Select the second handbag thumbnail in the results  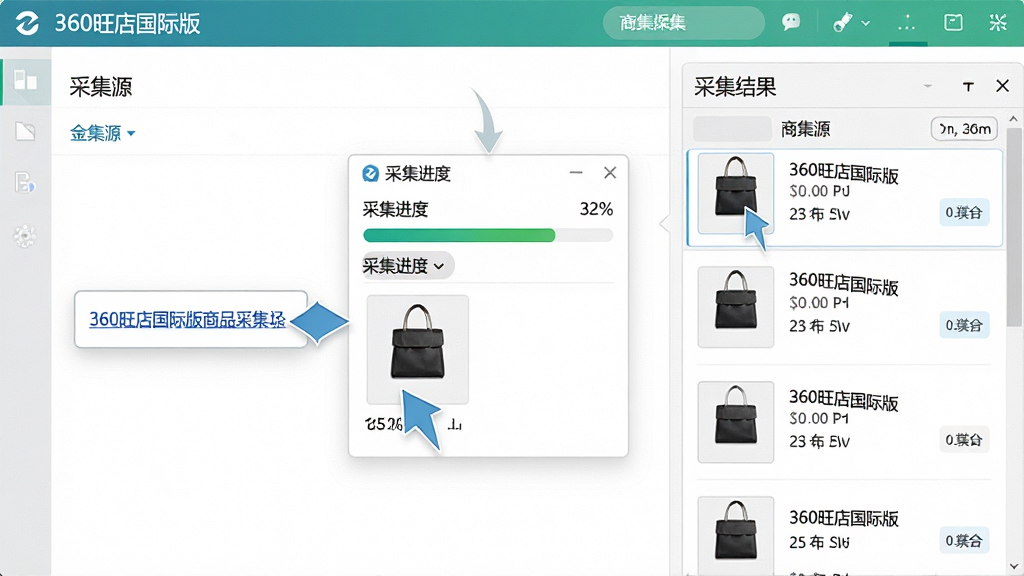coord(735,307)
